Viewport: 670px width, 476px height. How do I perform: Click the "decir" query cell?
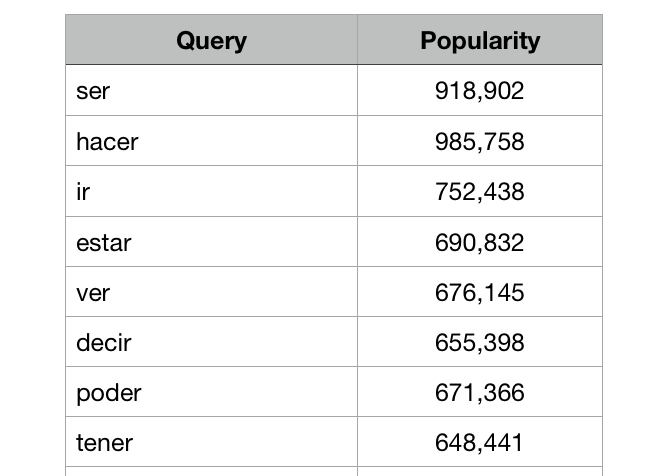click(211, 342)
